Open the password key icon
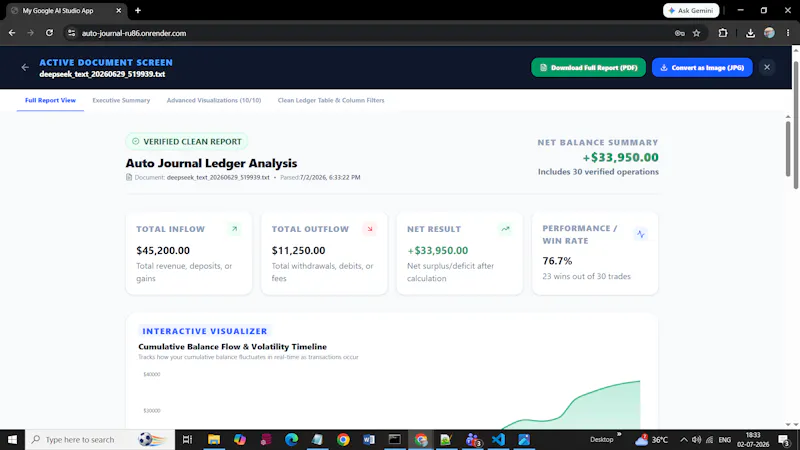The height and width of the screenshot is (450, 800). pyautogui.click(x=680, y=33)
